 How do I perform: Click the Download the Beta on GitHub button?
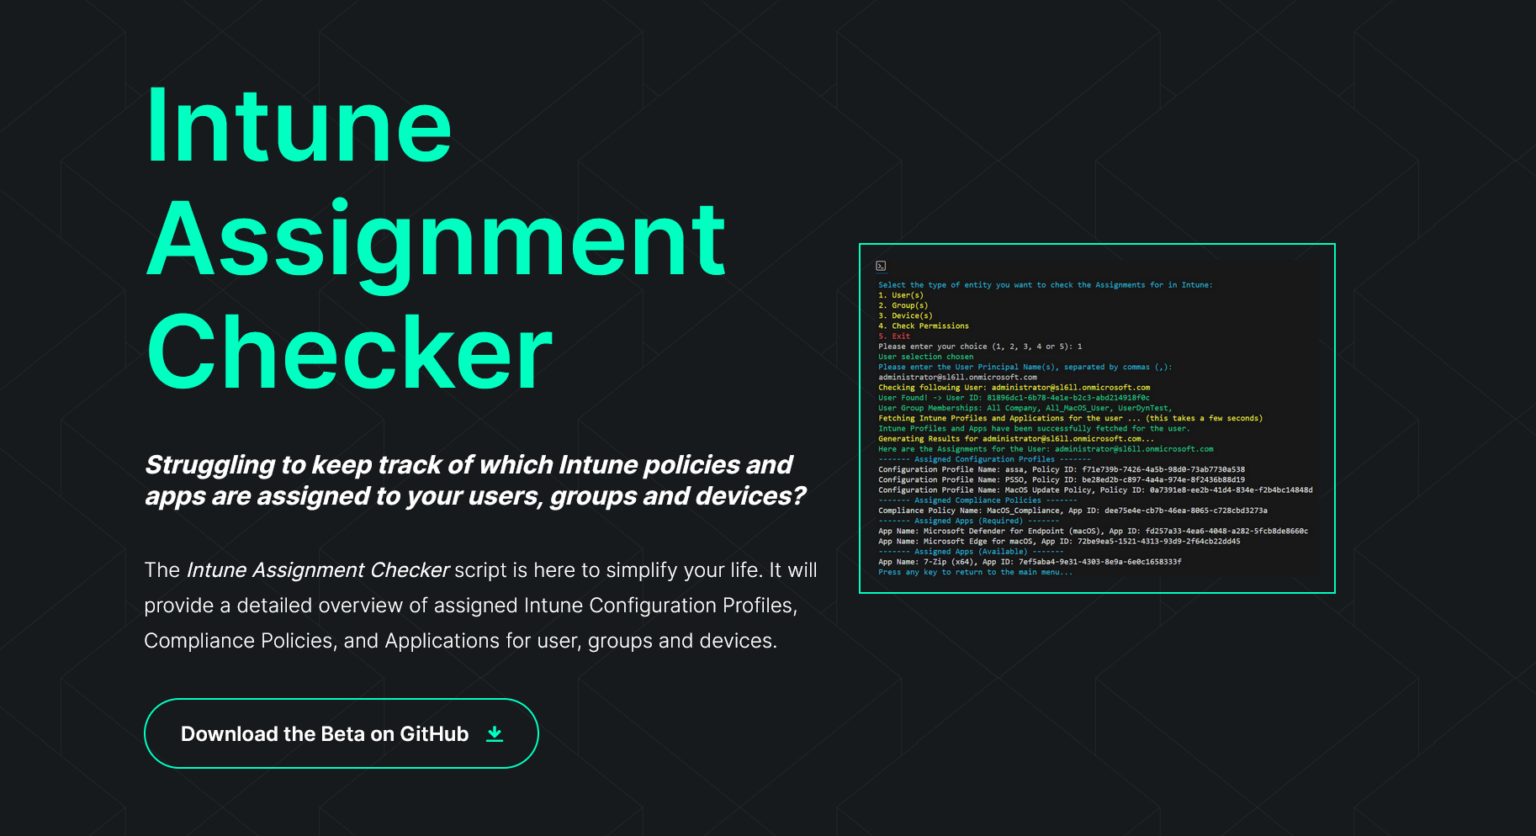341,733
